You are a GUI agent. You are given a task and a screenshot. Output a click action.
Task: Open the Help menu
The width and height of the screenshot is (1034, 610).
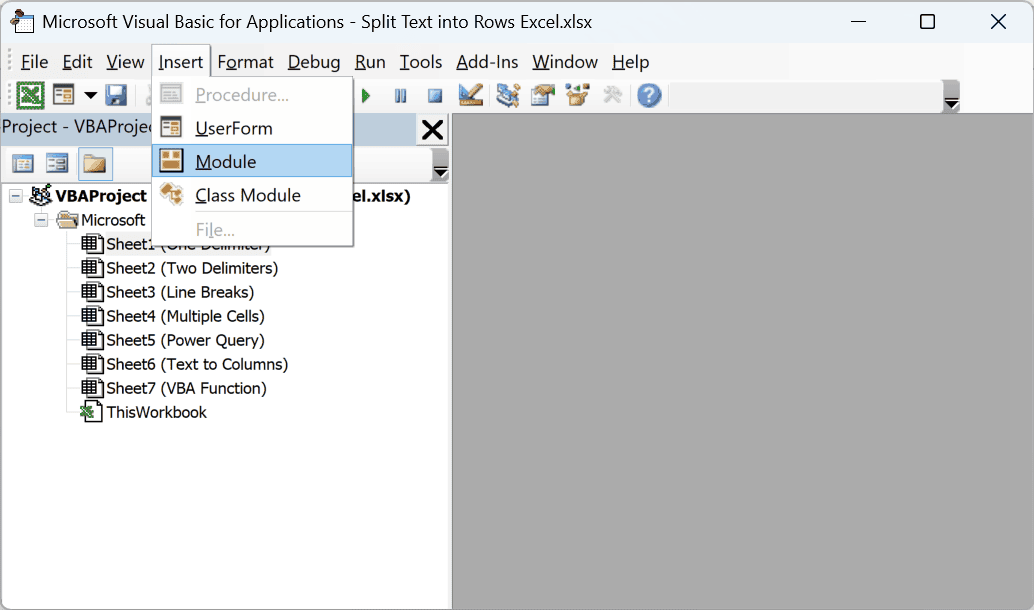tap(630, 62)
